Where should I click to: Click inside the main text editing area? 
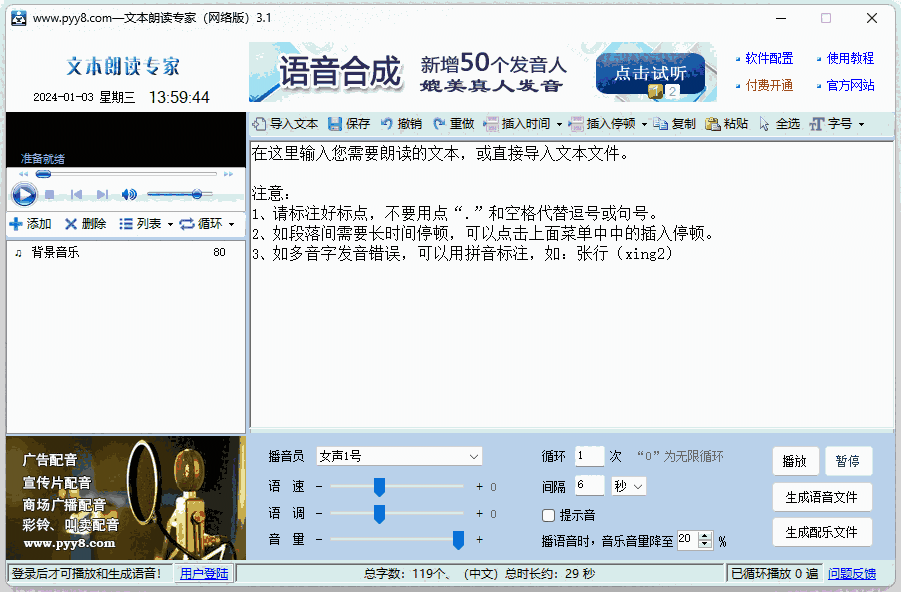pyautogui.click(x=572, y=285)
